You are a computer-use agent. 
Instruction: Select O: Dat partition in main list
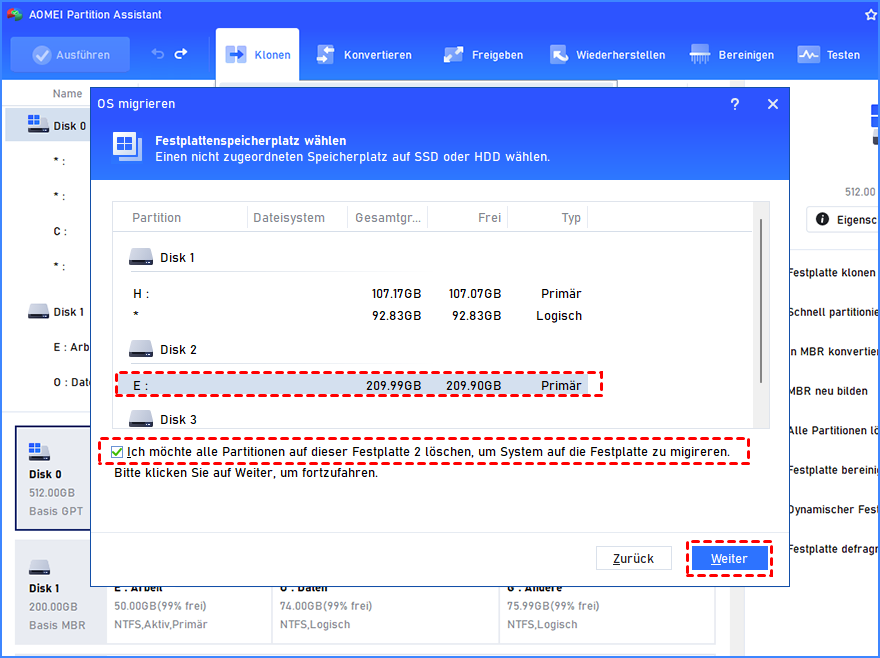click(72, 382)
